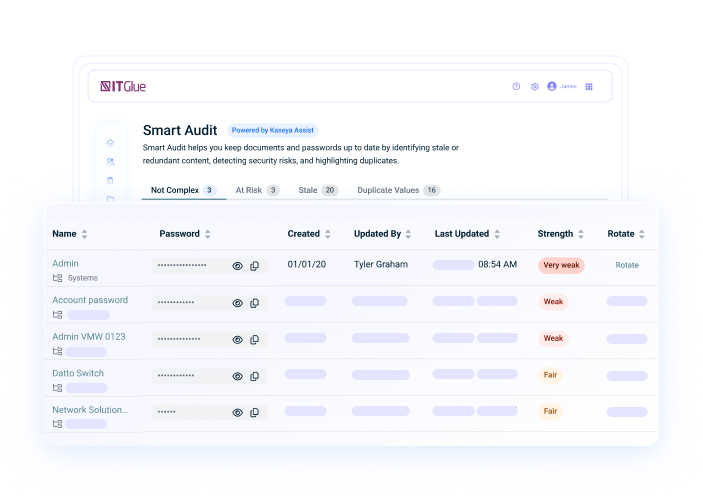The width and height of the screenshot is (703, 499).
Task: Click the hierarchy icon under Network Solution
Action: point(57,424)
